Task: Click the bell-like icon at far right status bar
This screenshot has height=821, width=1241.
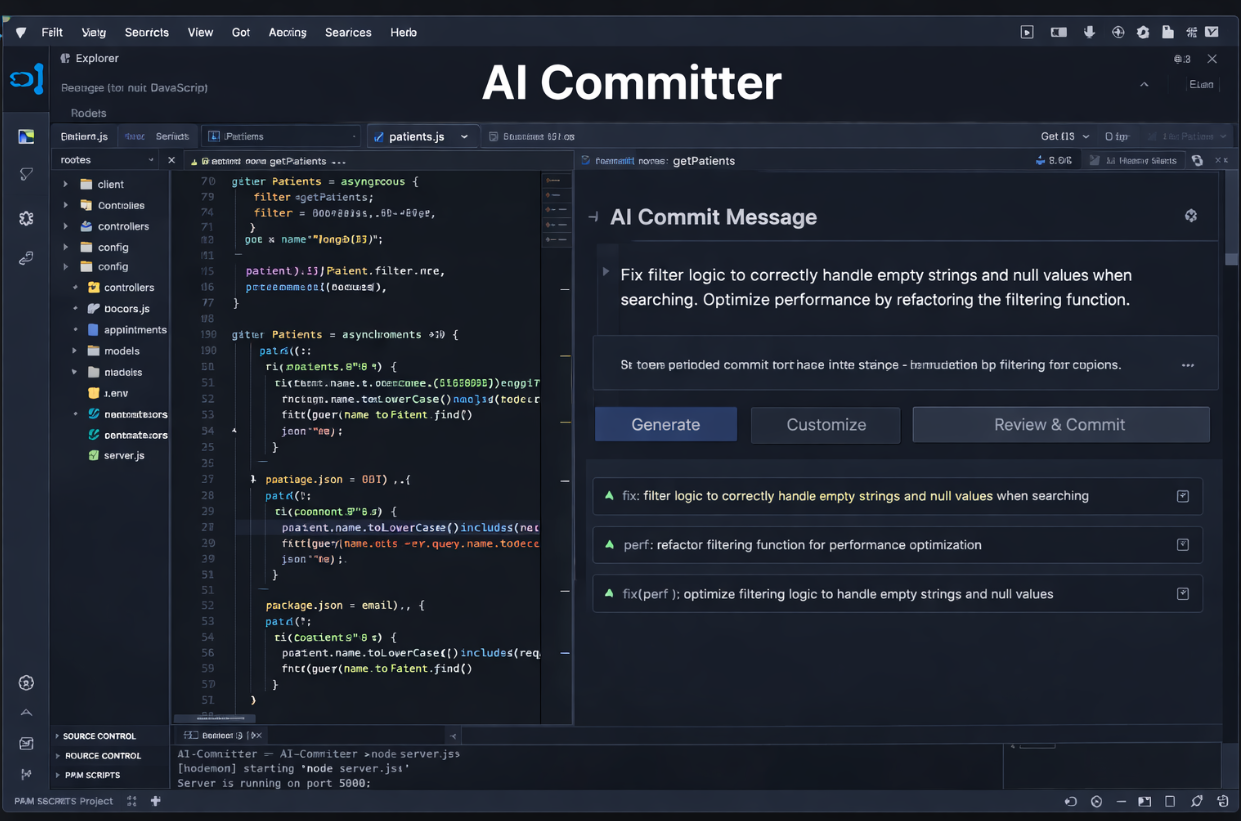Action: click(x=1222, y=801)
